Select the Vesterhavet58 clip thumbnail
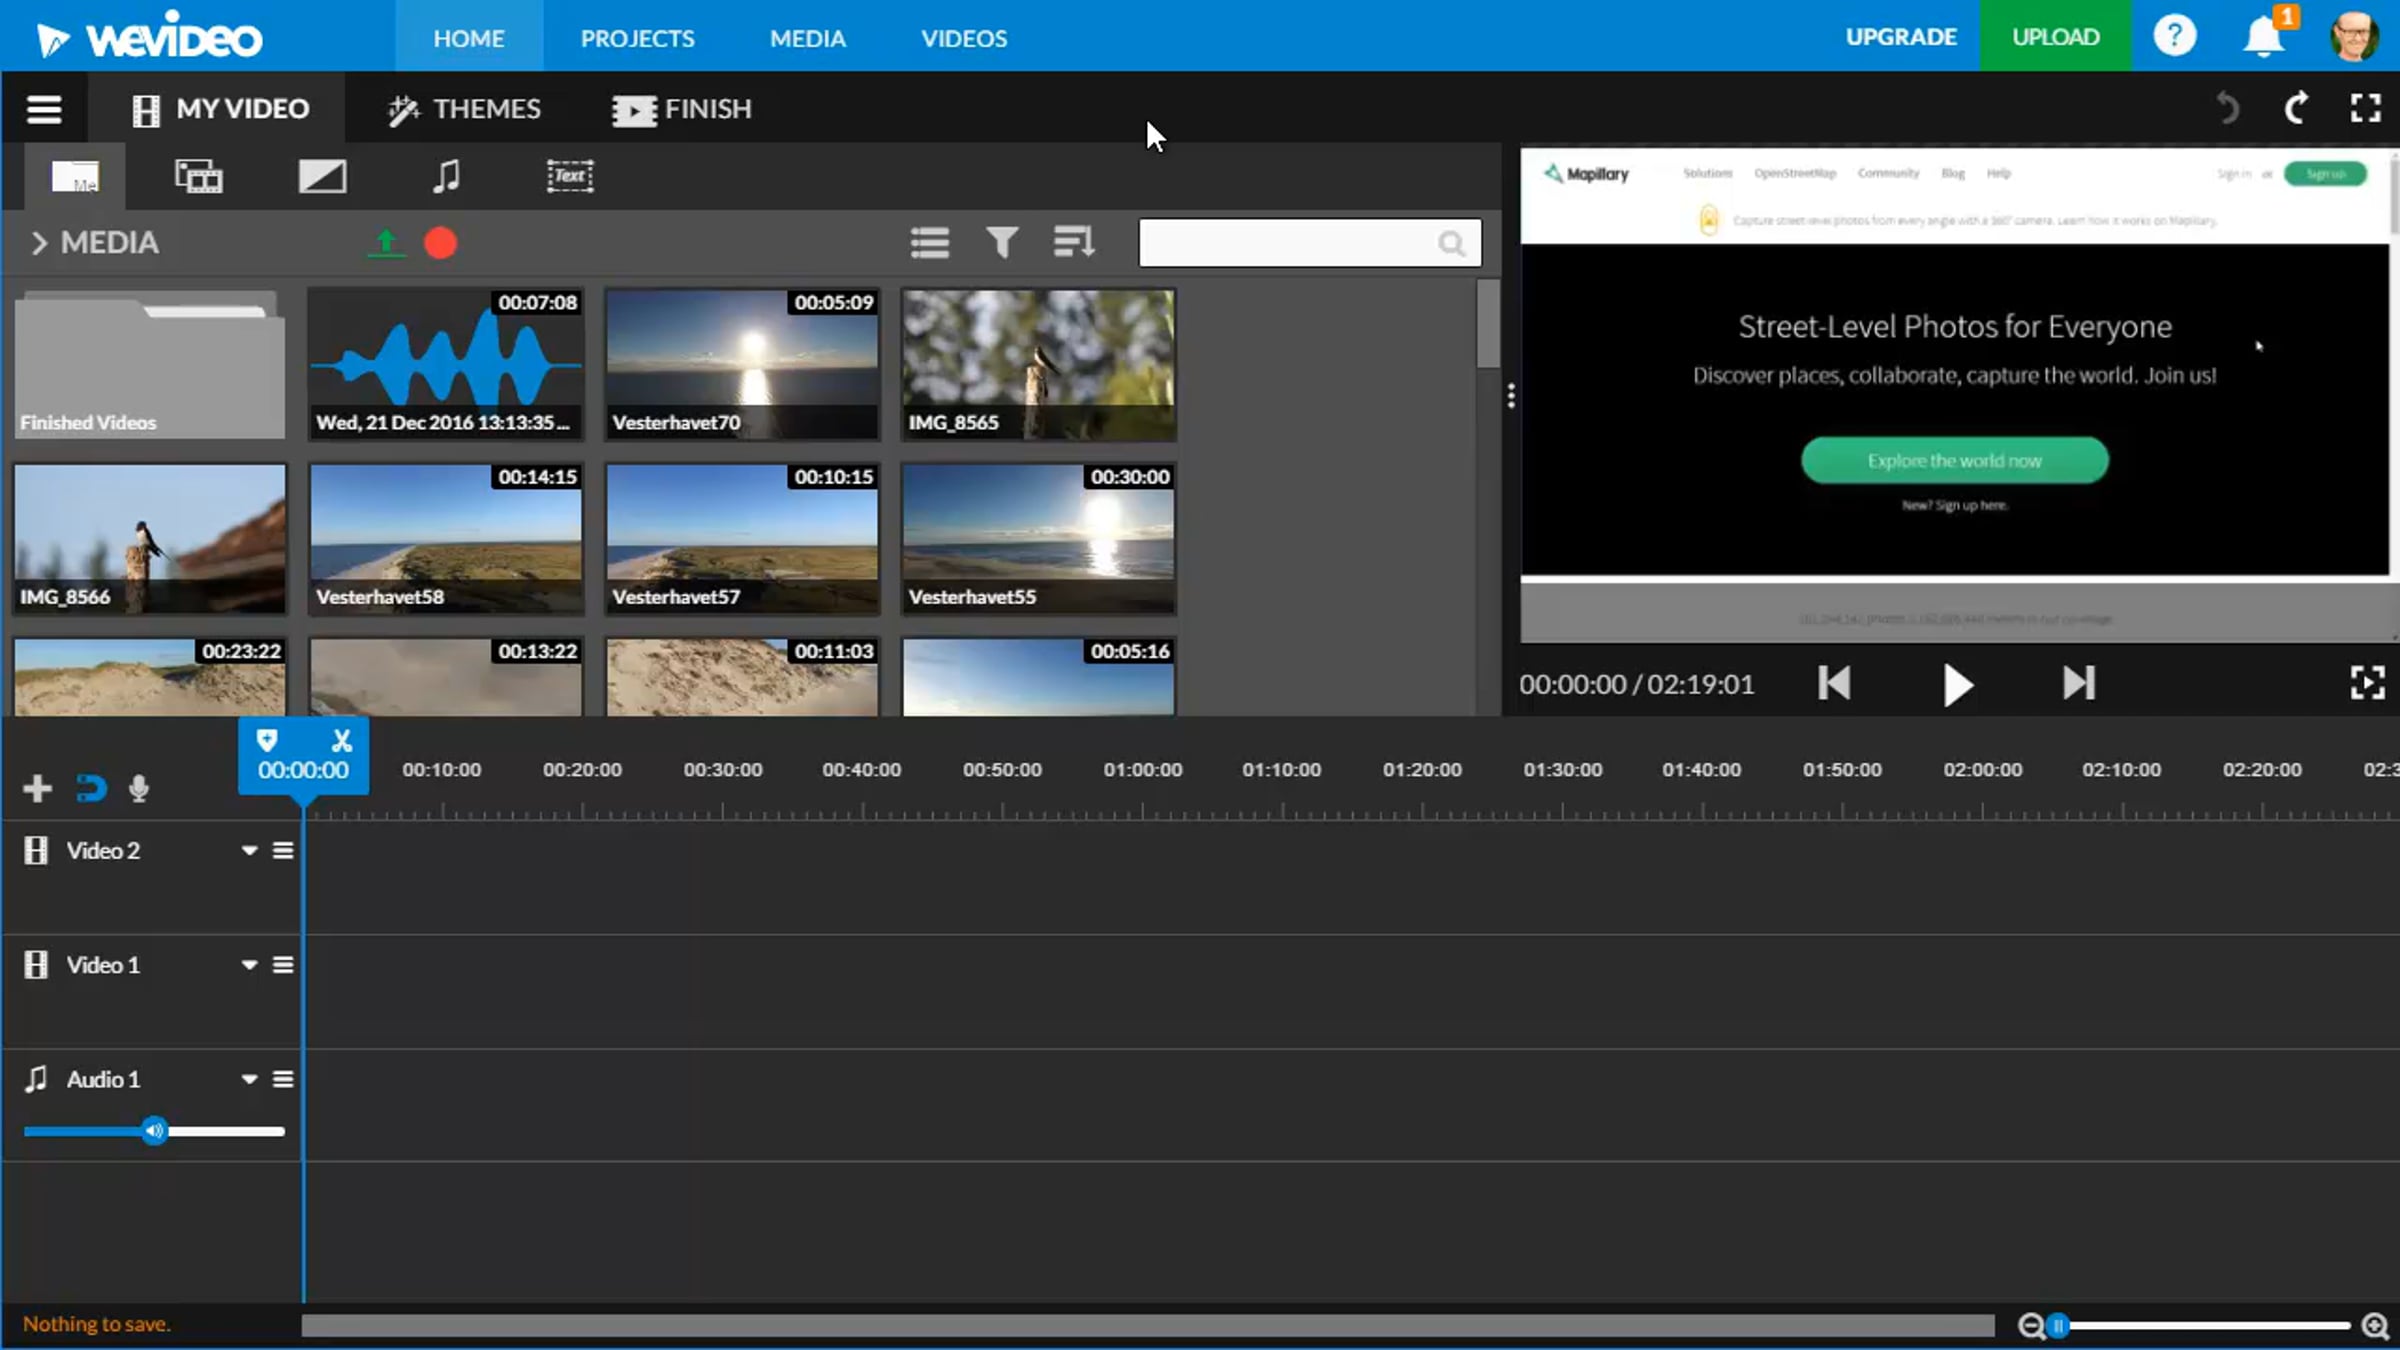The image size is (2400, 1350). tap(446, 538)
